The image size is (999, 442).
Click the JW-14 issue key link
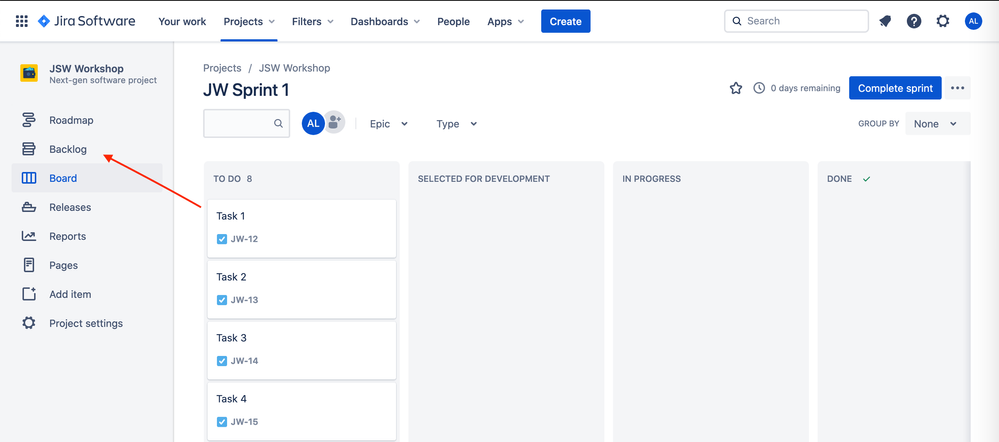[x=244, y=361]
